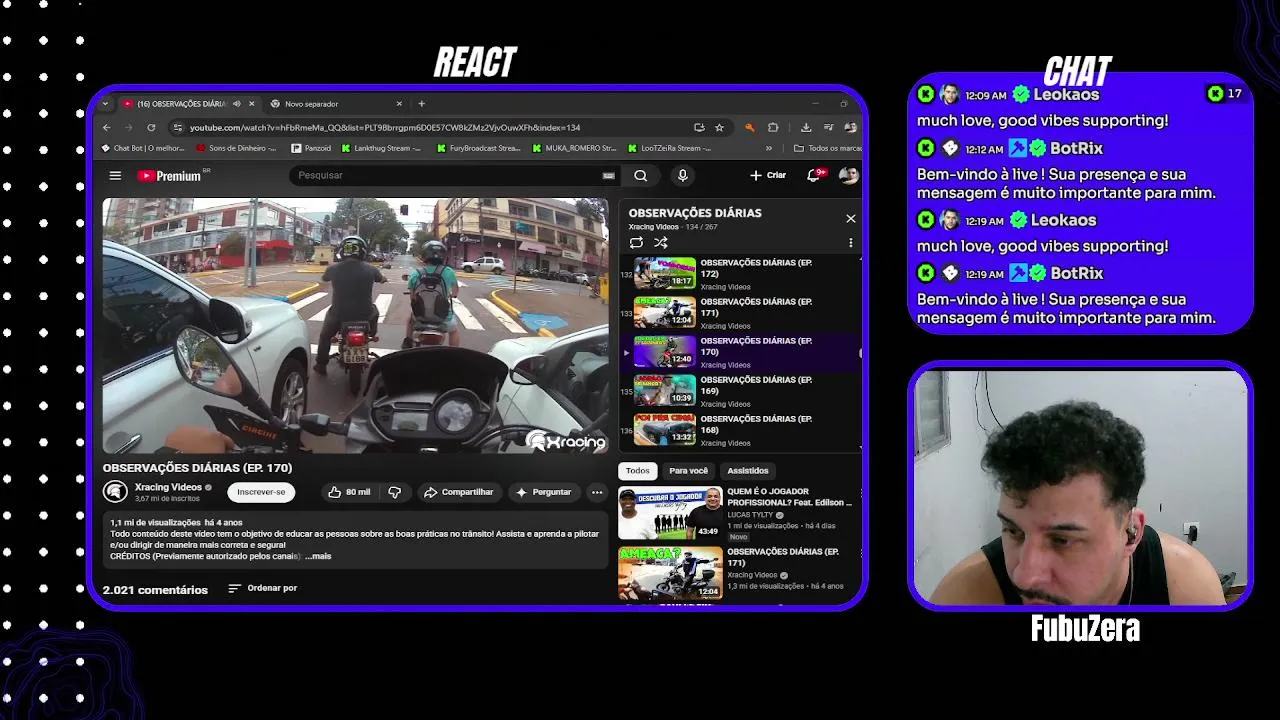Bookmark this page with star icon

click(x=719, y=127)
